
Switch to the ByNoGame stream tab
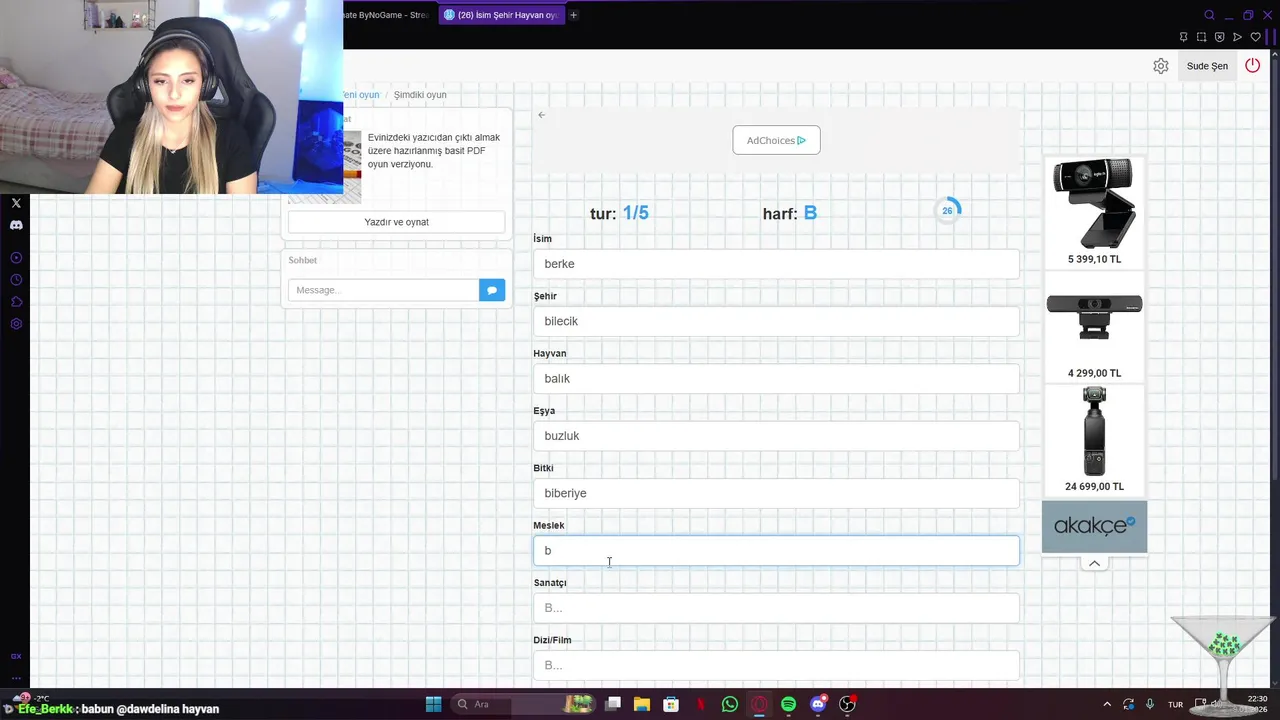(386, 15)
